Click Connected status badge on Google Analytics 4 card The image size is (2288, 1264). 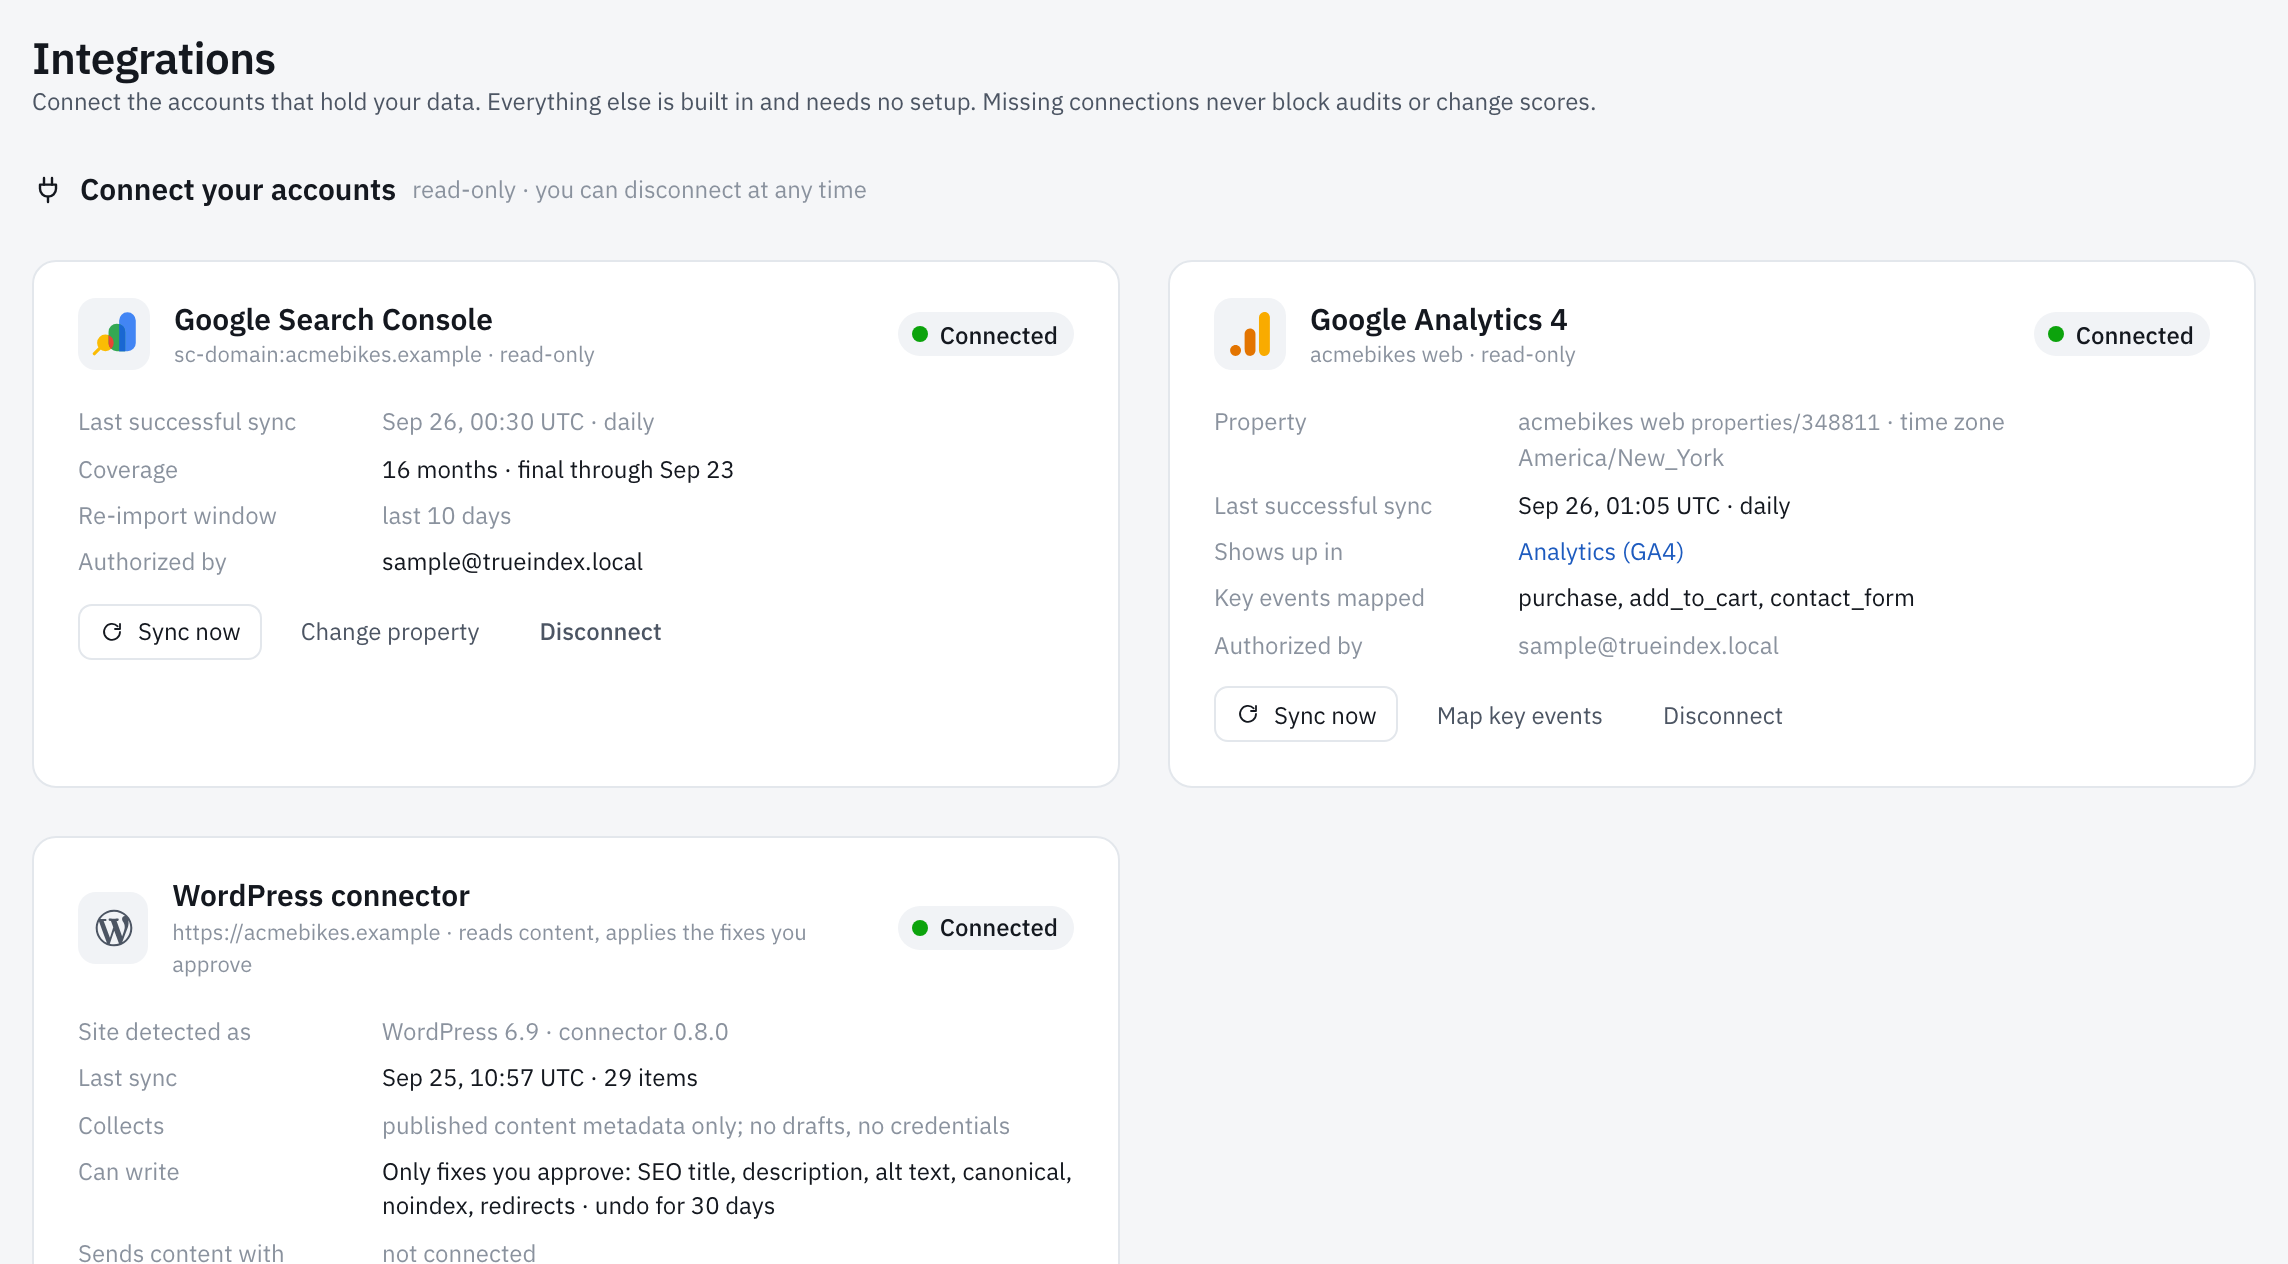(x=2122, y=335)
